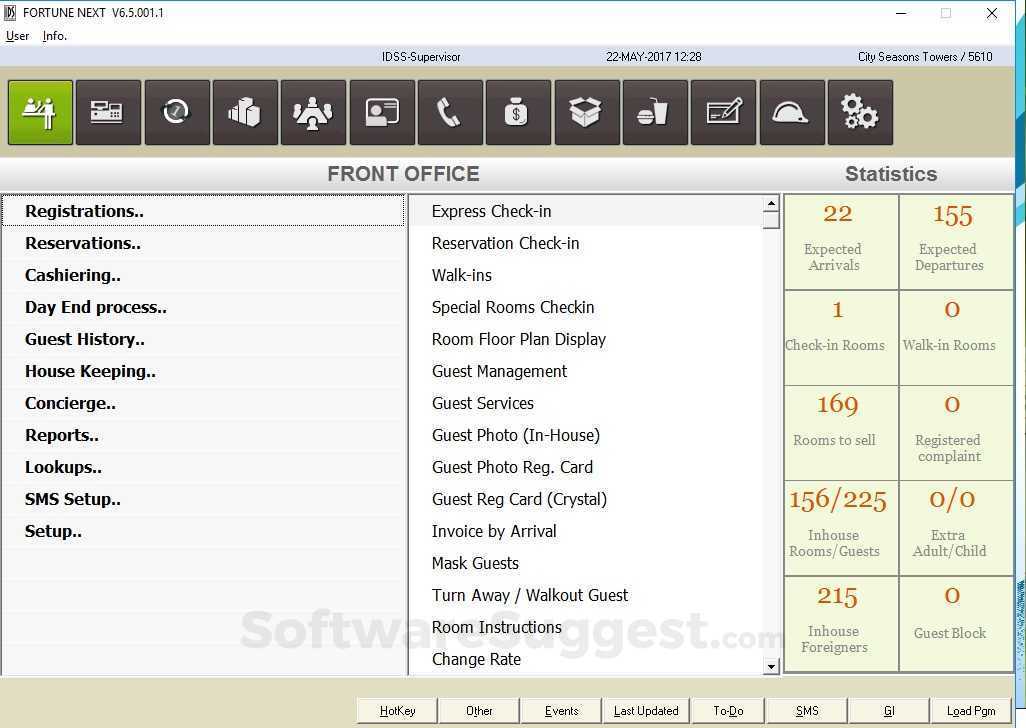Open the Settings gears icon
Screen dimensions: 1026x728
click(860, 112)
